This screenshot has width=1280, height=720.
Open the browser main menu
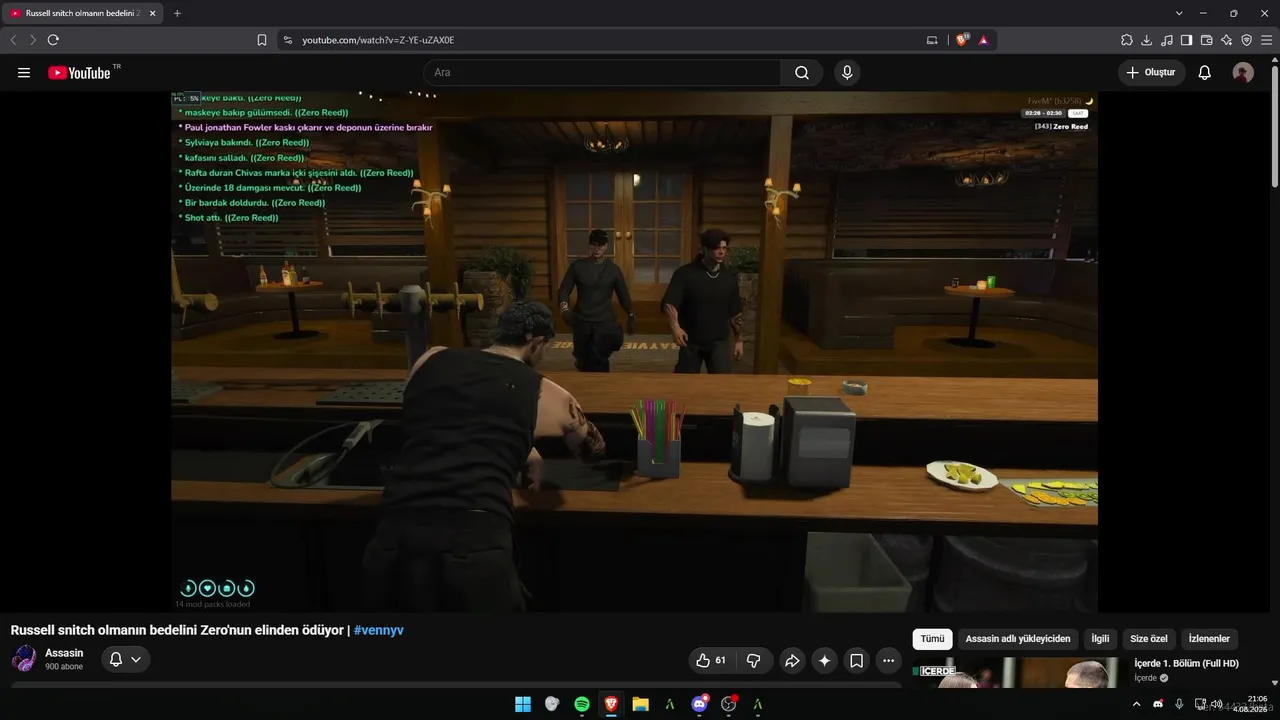(x=1266, y=40)
